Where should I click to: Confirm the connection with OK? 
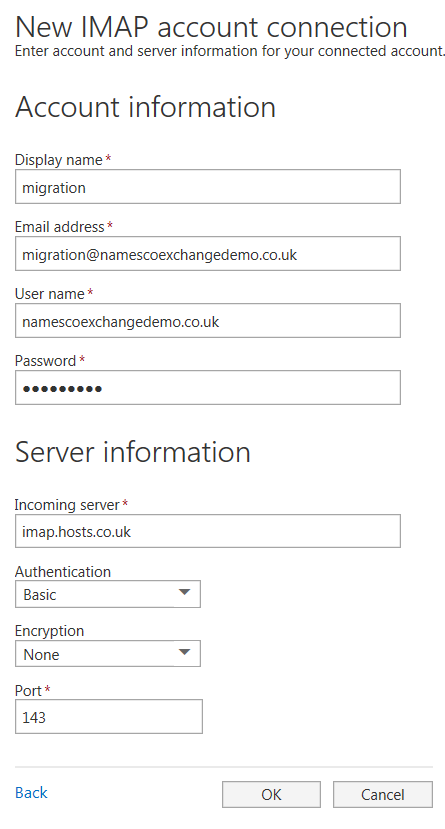(271, 795)
